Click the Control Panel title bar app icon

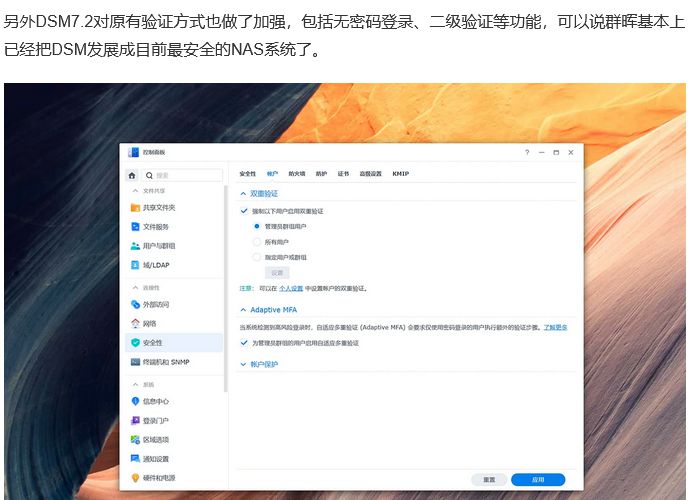[133, 152]
